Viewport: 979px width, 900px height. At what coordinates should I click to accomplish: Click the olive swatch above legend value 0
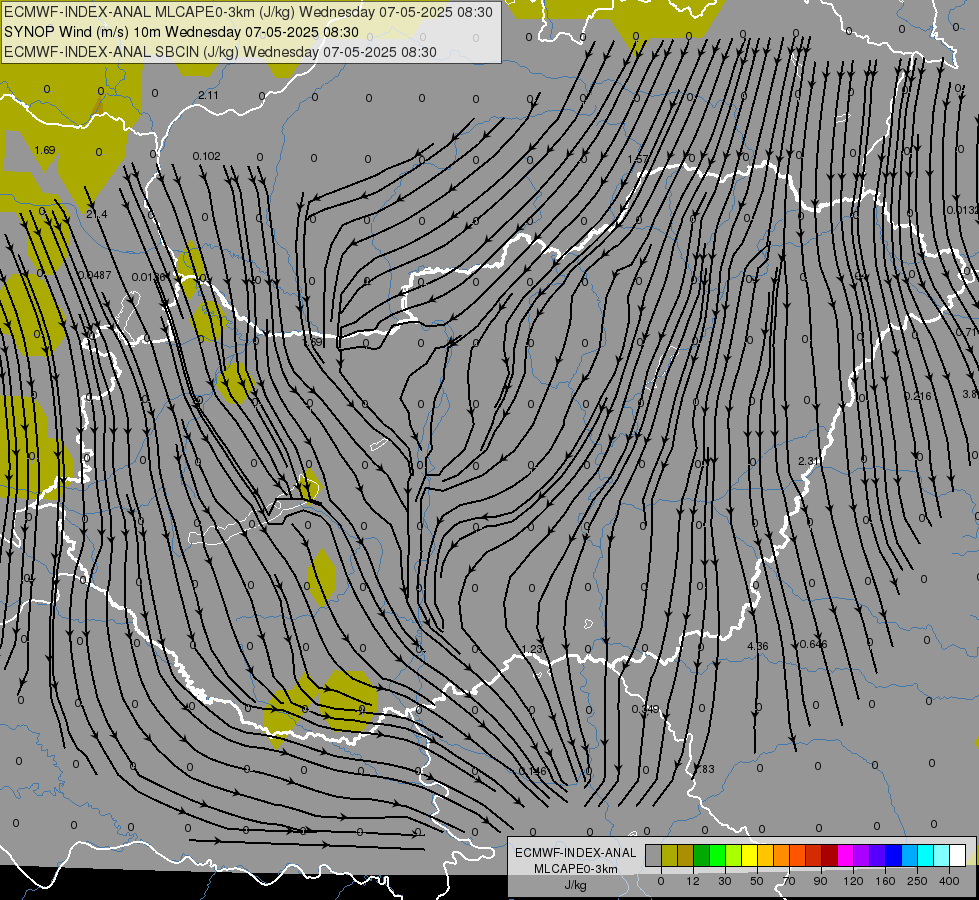click(669, 855)
